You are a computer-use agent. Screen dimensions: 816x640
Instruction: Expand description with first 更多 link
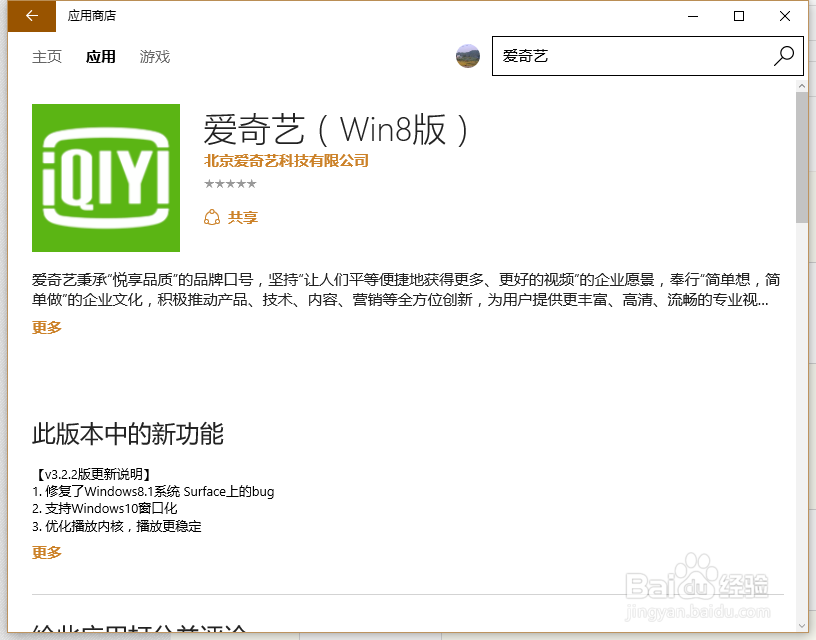click(x=47, y=327)
